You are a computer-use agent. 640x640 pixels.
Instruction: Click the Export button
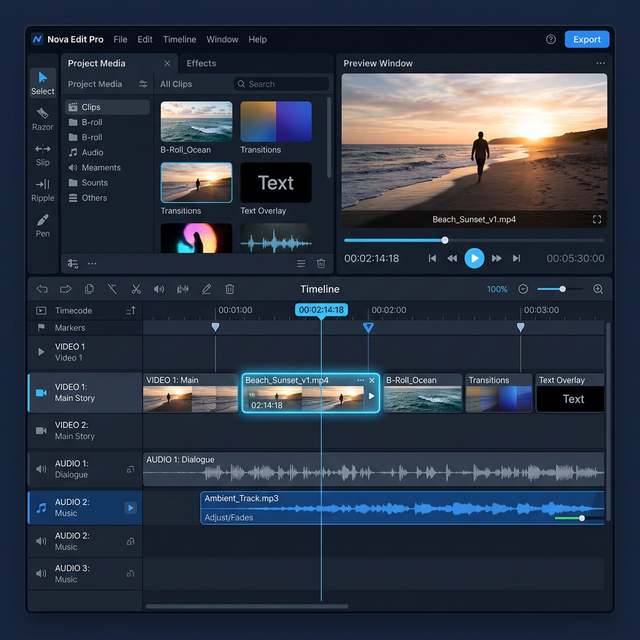pos(586,40)
